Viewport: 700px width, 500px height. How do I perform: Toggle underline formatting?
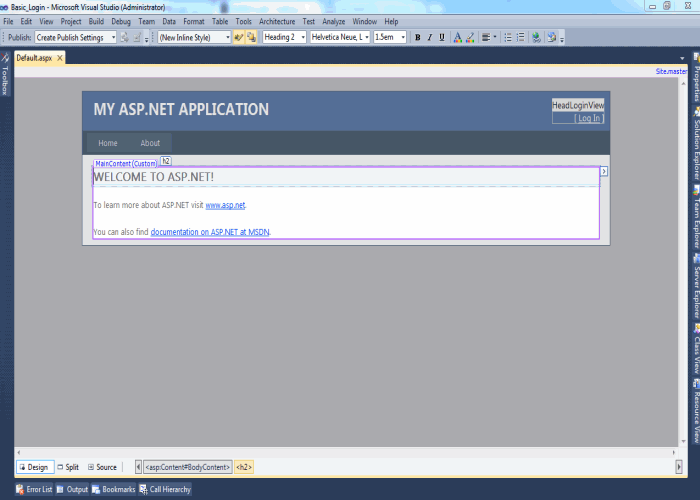442,38
